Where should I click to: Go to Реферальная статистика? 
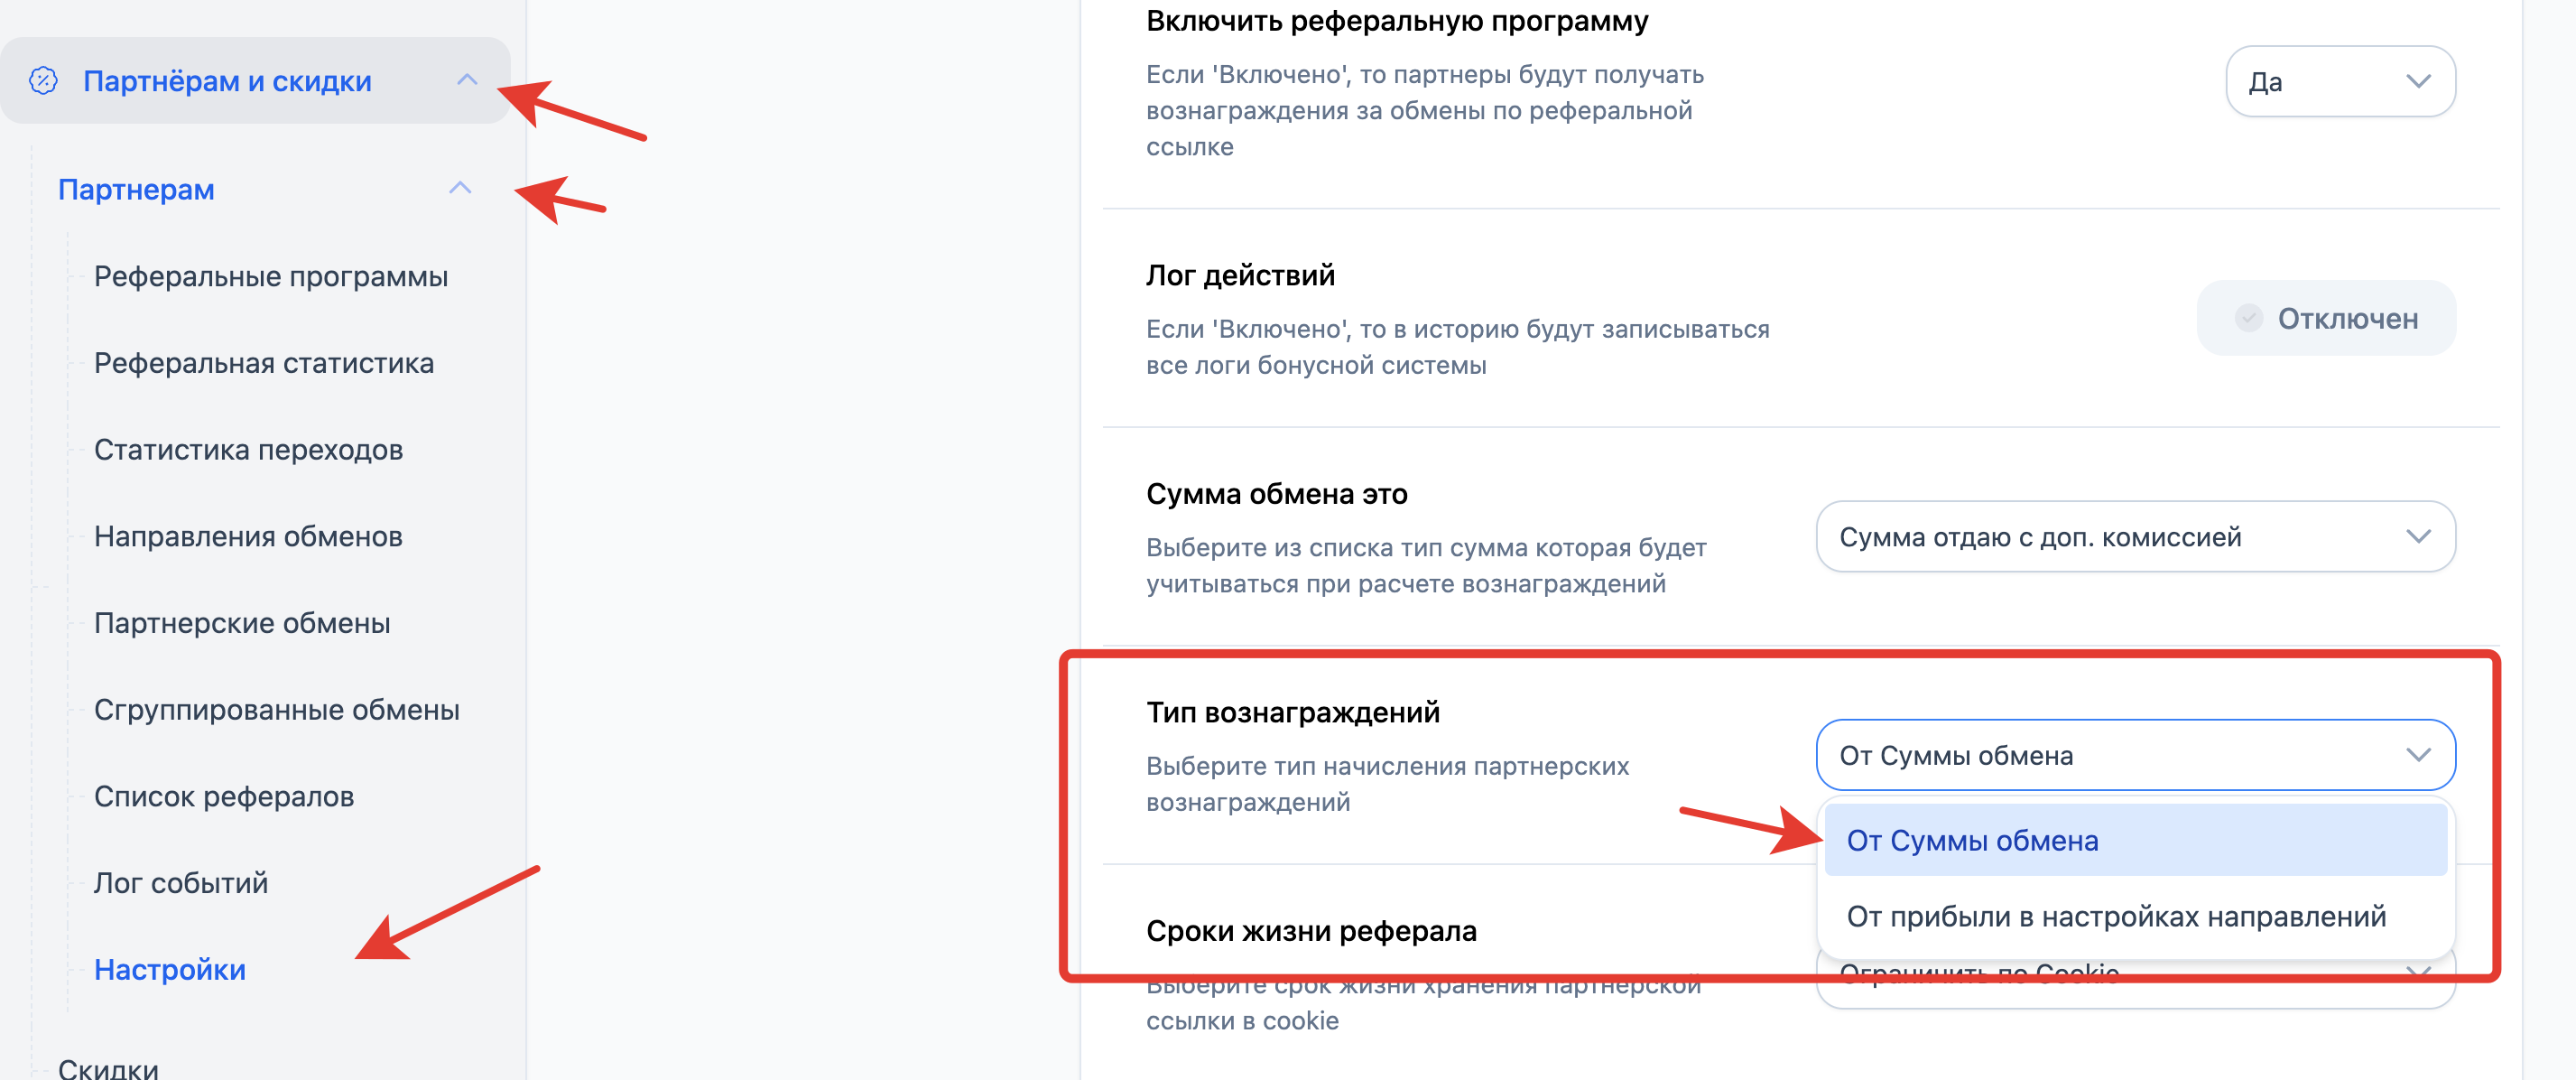(x=263, y=363)
